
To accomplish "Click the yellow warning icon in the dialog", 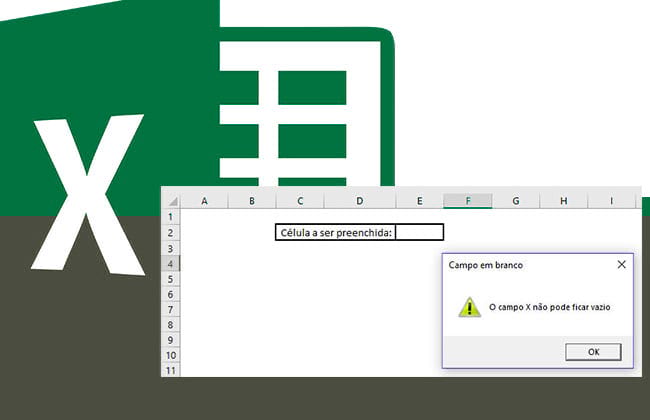I will coord(470,307).
